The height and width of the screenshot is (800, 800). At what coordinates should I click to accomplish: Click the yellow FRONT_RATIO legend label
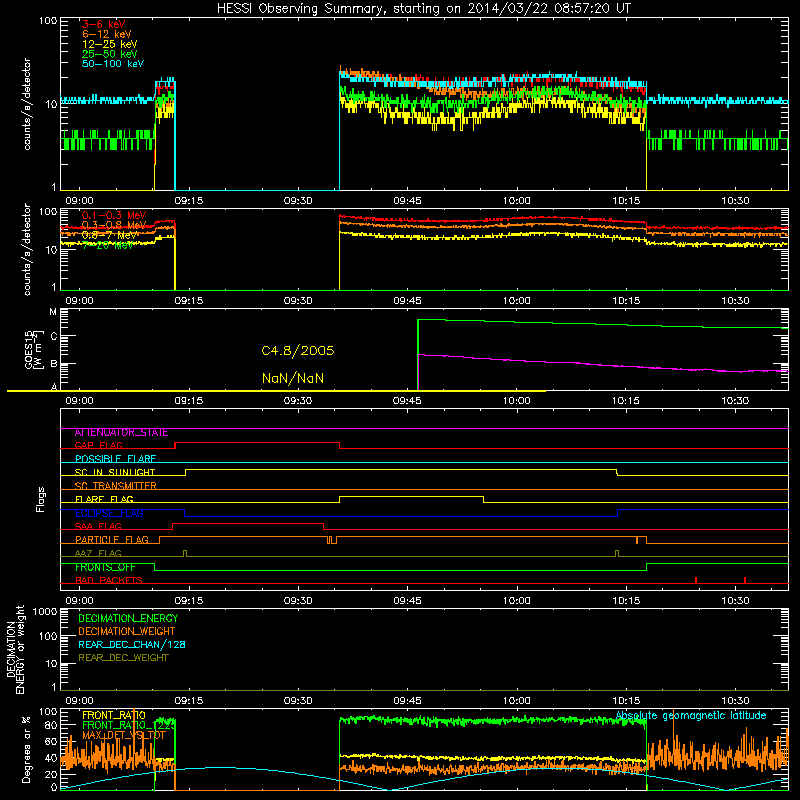point(114,715)
